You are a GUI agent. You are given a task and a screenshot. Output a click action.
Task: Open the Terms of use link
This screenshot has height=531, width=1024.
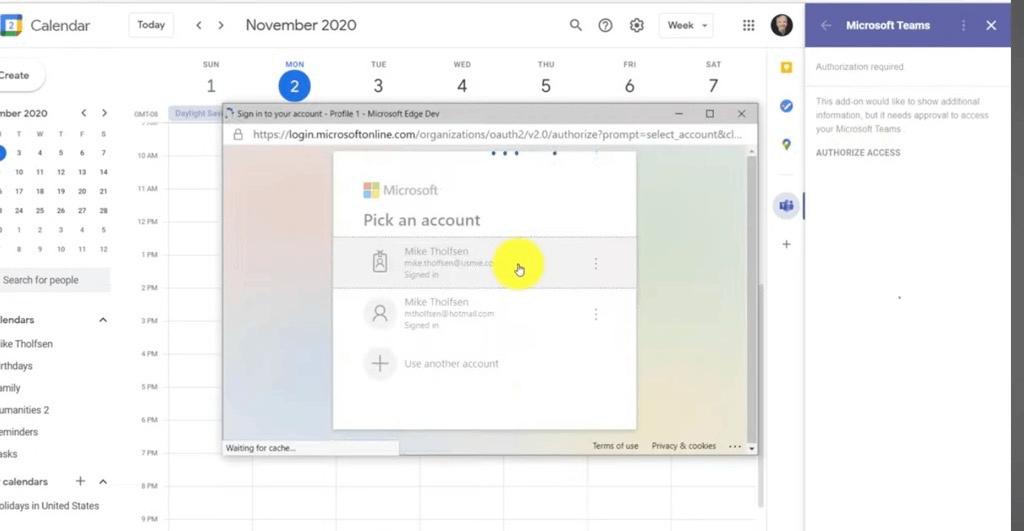pyautogui.click(x=615, y=446)
